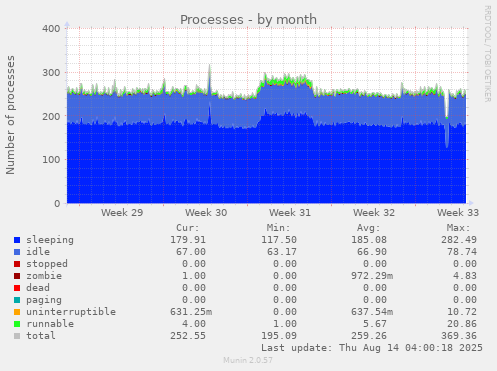Click the zombie legend color swatch
This screenshot has width=497, height=371.
click(x=17, y=276)
